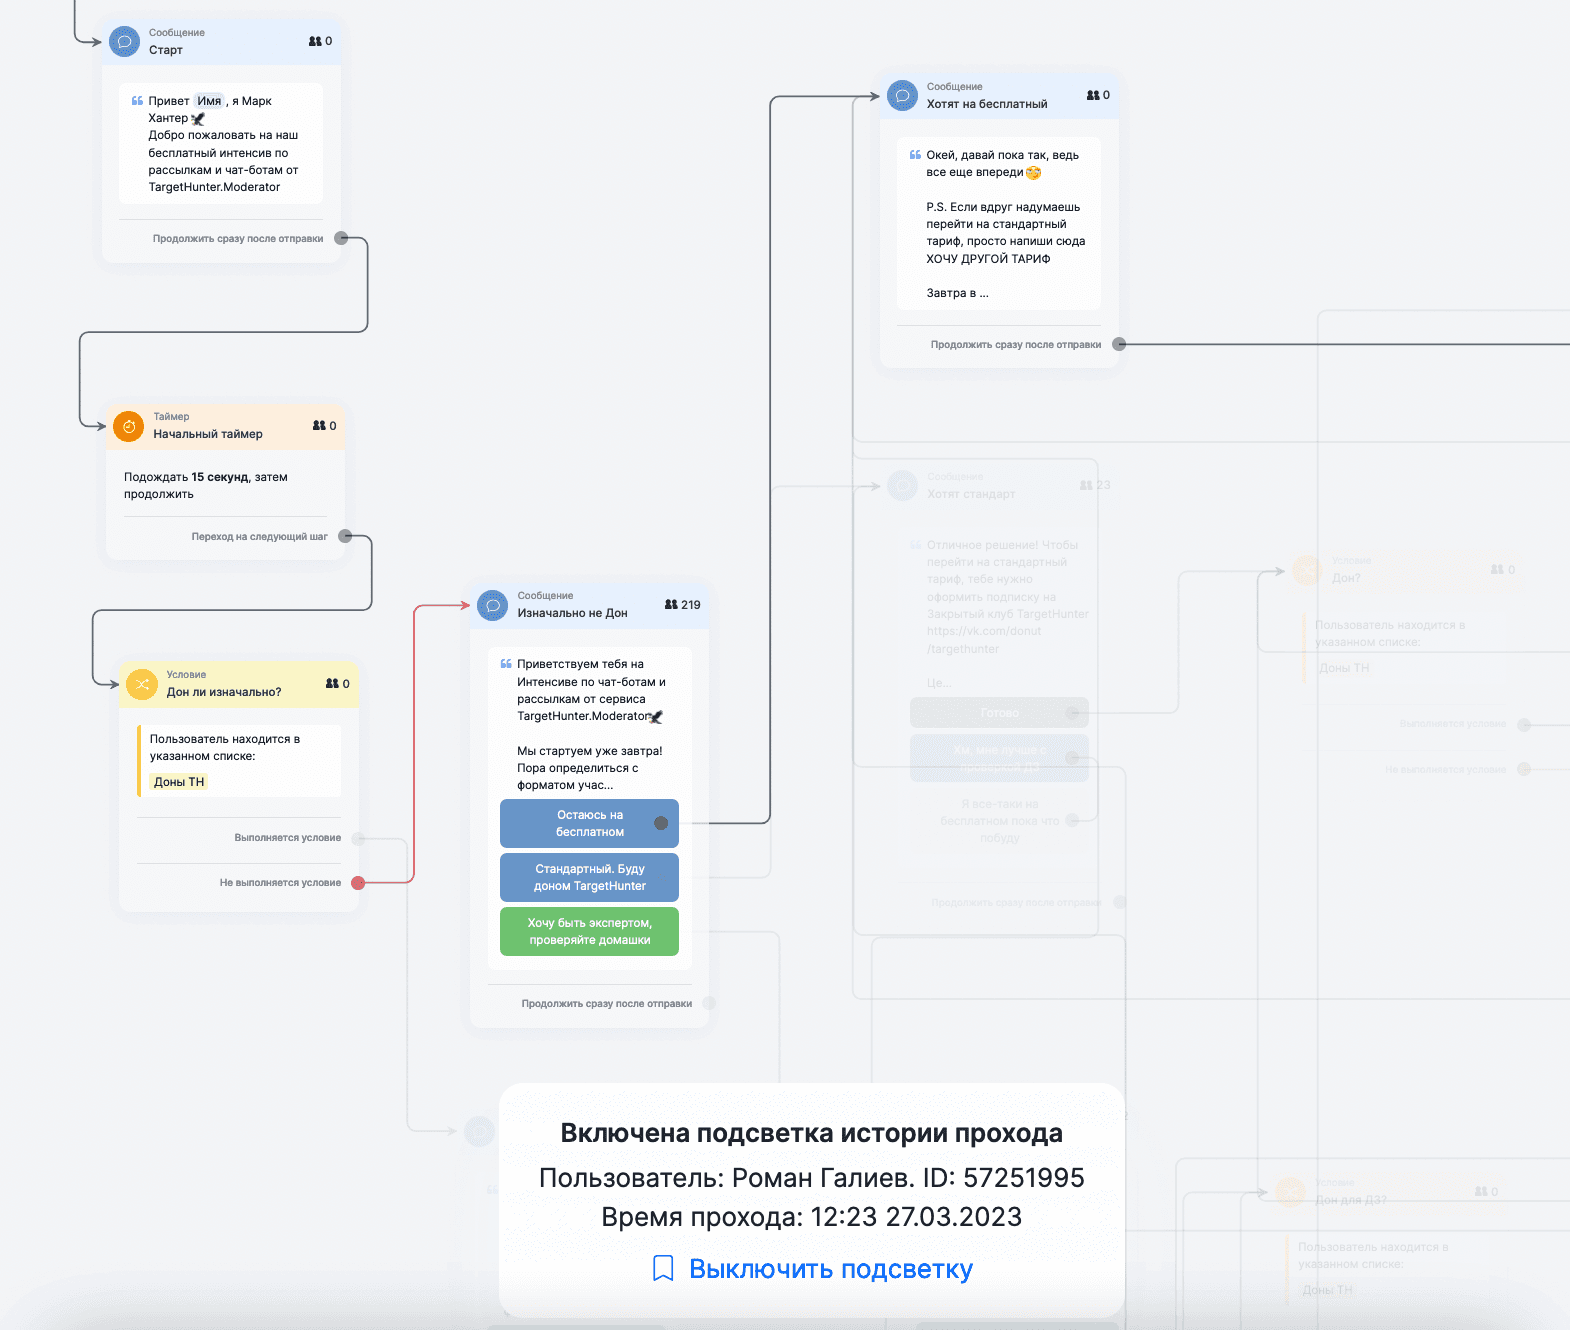The width and height of the screenshot is (1570, 1330).
Task: Click the user count icon on Изначально не Дон
Action: point(671,605)
